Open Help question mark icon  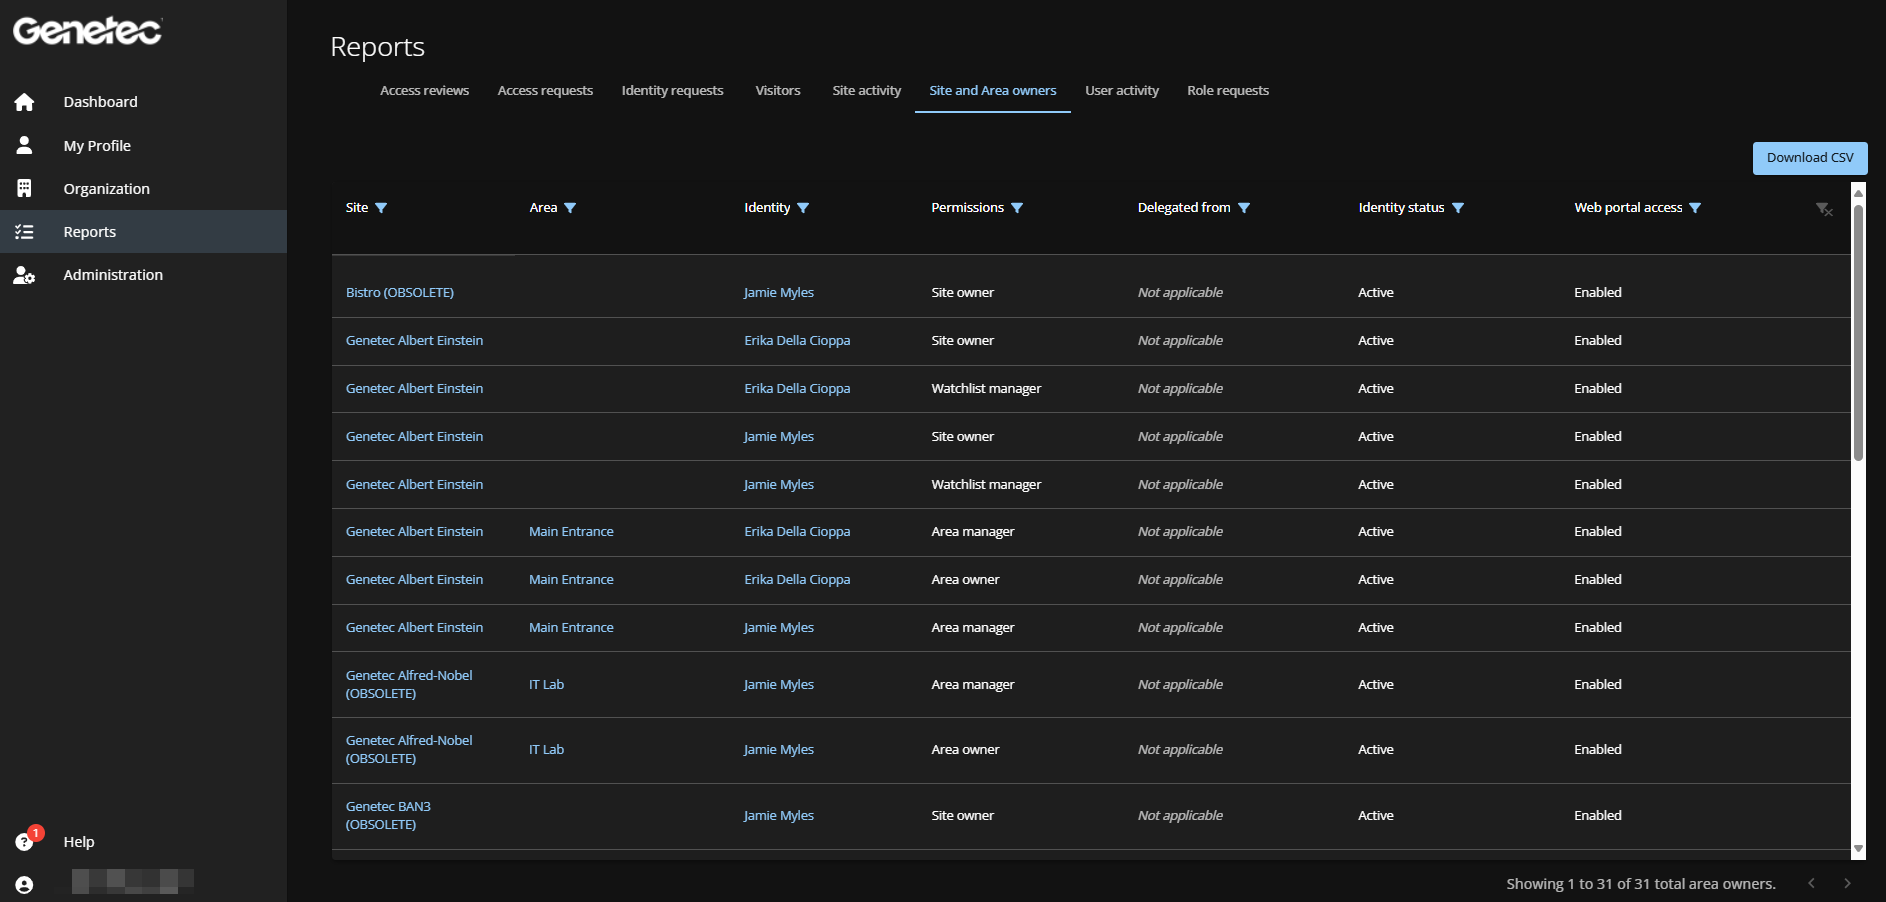[x=24, y=842]
